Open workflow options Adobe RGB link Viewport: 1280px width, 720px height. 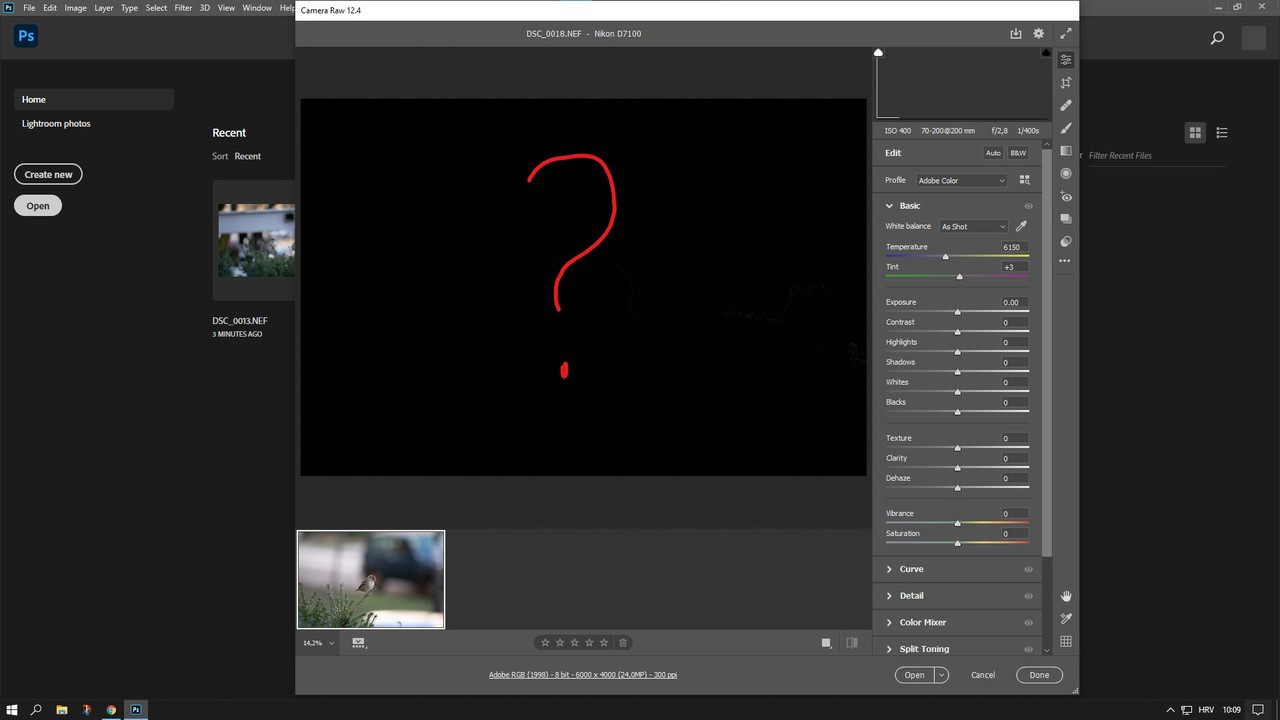point(583,675)
